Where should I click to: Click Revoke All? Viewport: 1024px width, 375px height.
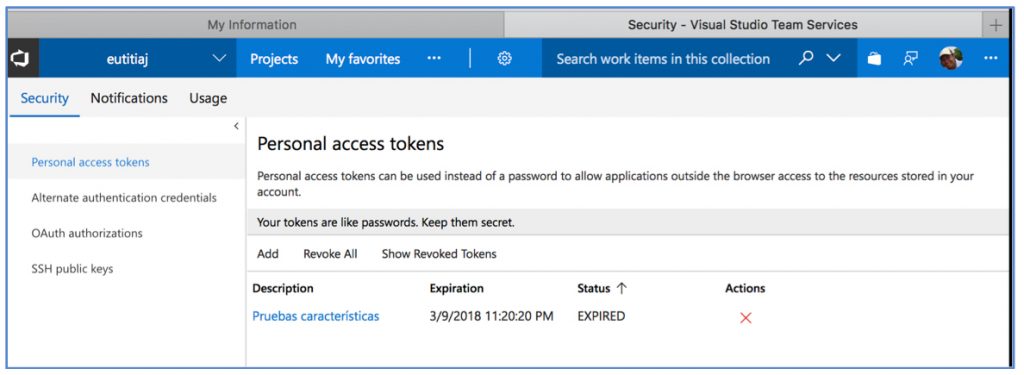point(330,254)
